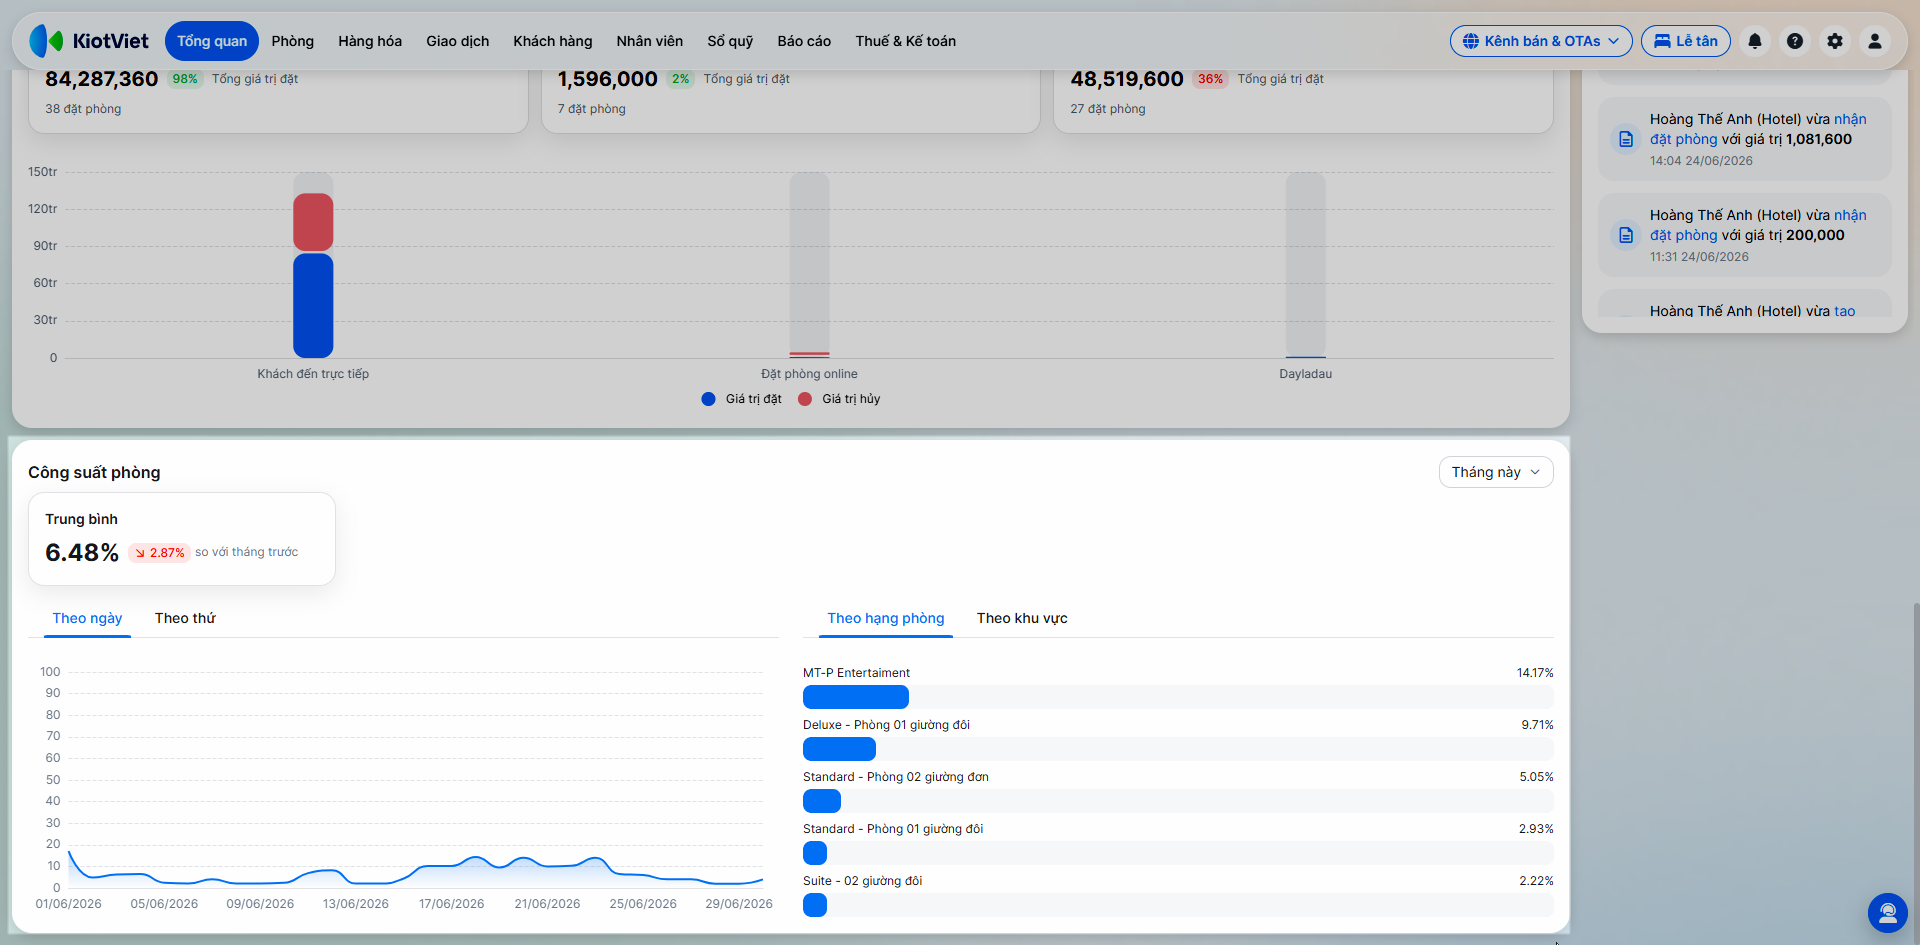
Task: Toggle the Giá trị đặt legend series
Action: coord(742,399)
